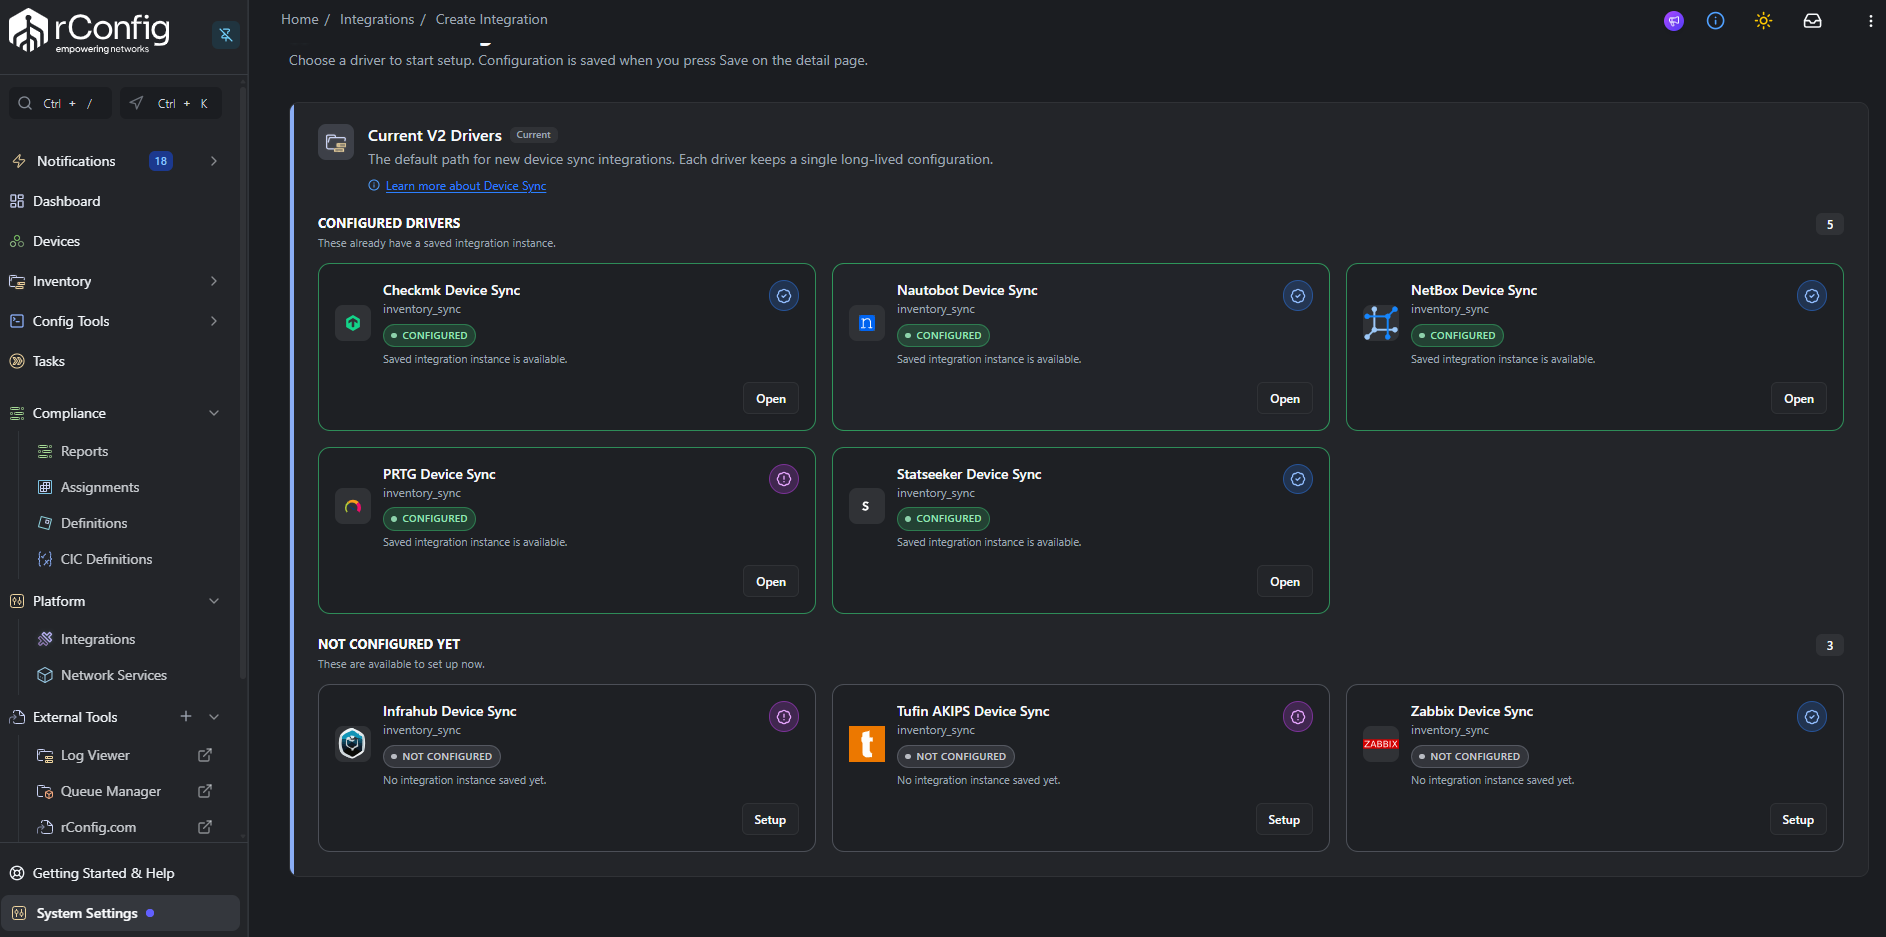The image size is (1886, 937).
Task: Click PRTG card warning status icon
Action: click(x=784, y=479)
